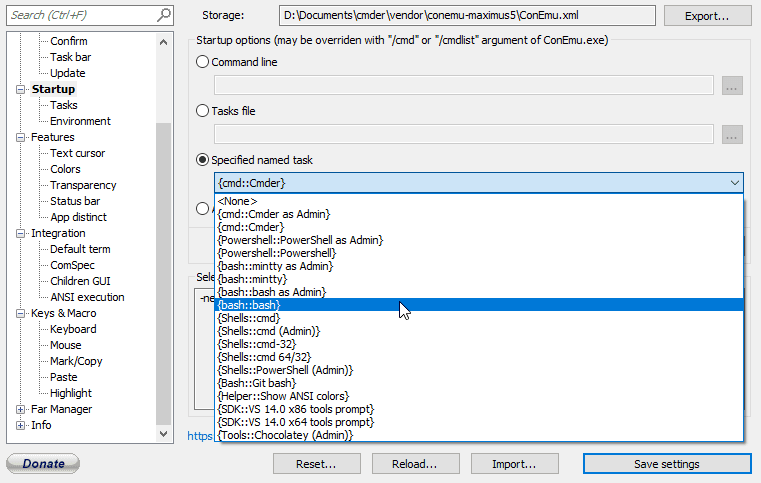The height and width of the screenshot is (483, 761).
Task: Select the Specified named task radio button
Action: (x=202, y=160)
